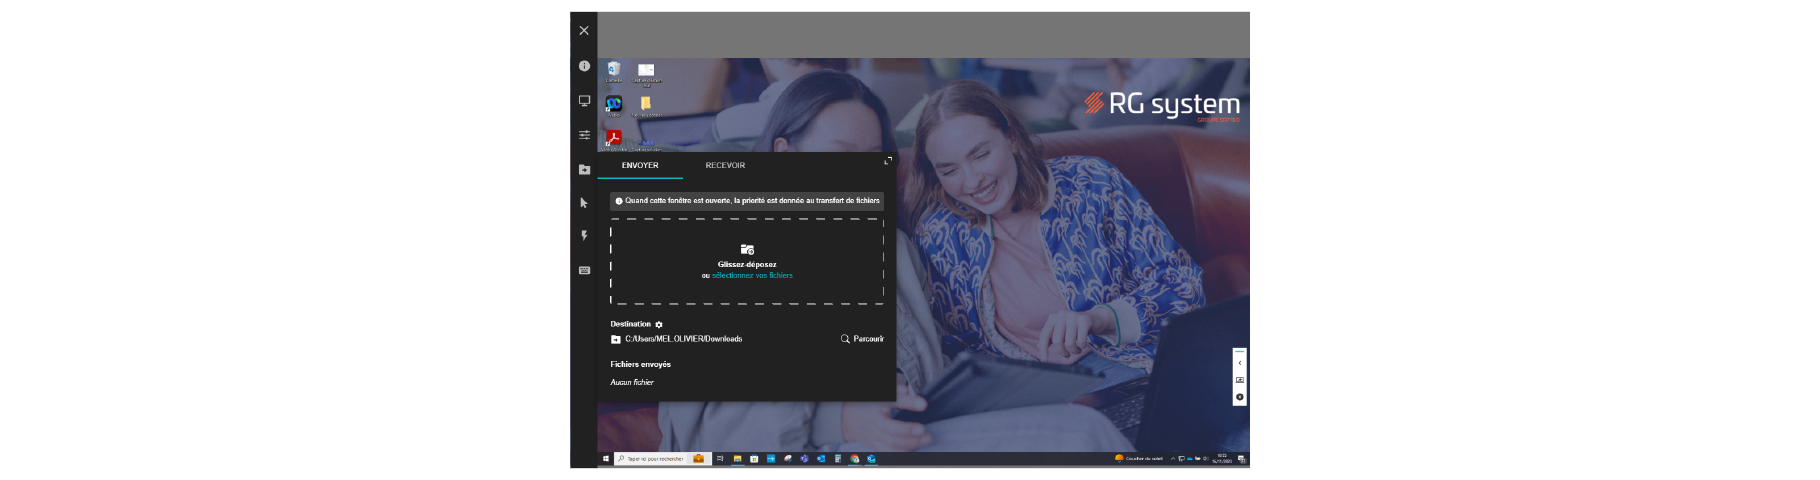Collapse the floating session widget with chevron

[1240, 363]
